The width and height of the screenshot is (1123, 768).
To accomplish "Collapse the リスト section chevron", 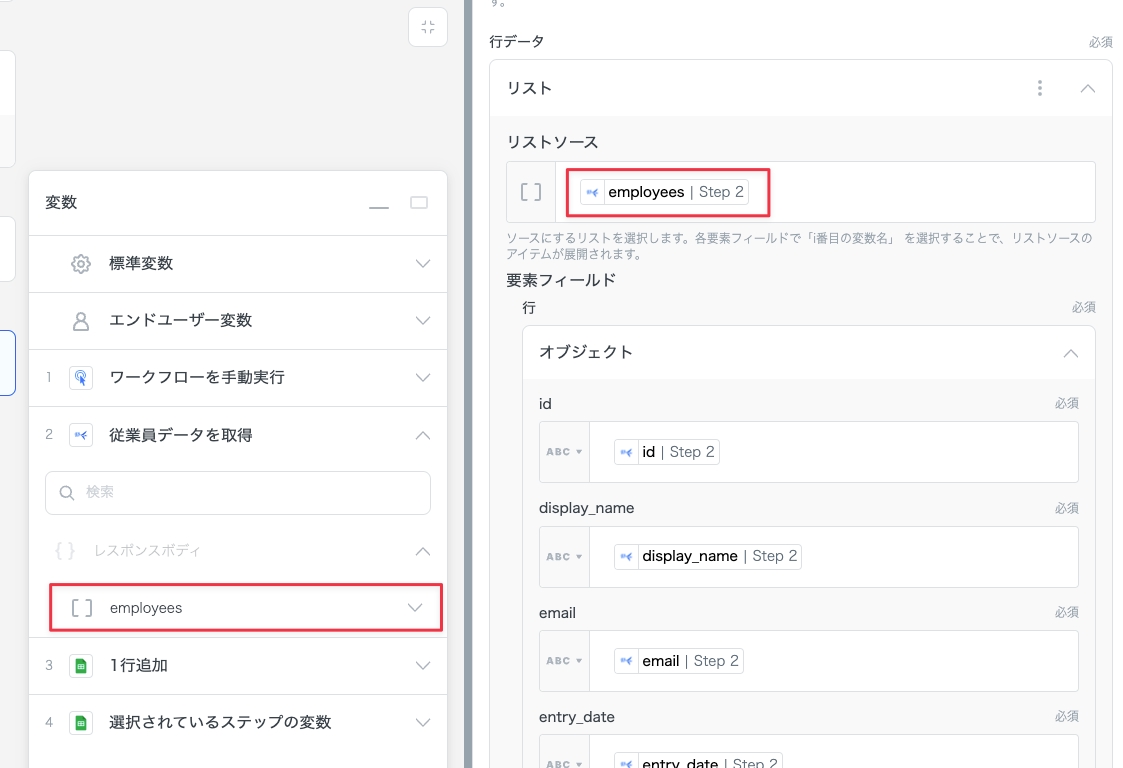I will click(x=1088, y=88).
